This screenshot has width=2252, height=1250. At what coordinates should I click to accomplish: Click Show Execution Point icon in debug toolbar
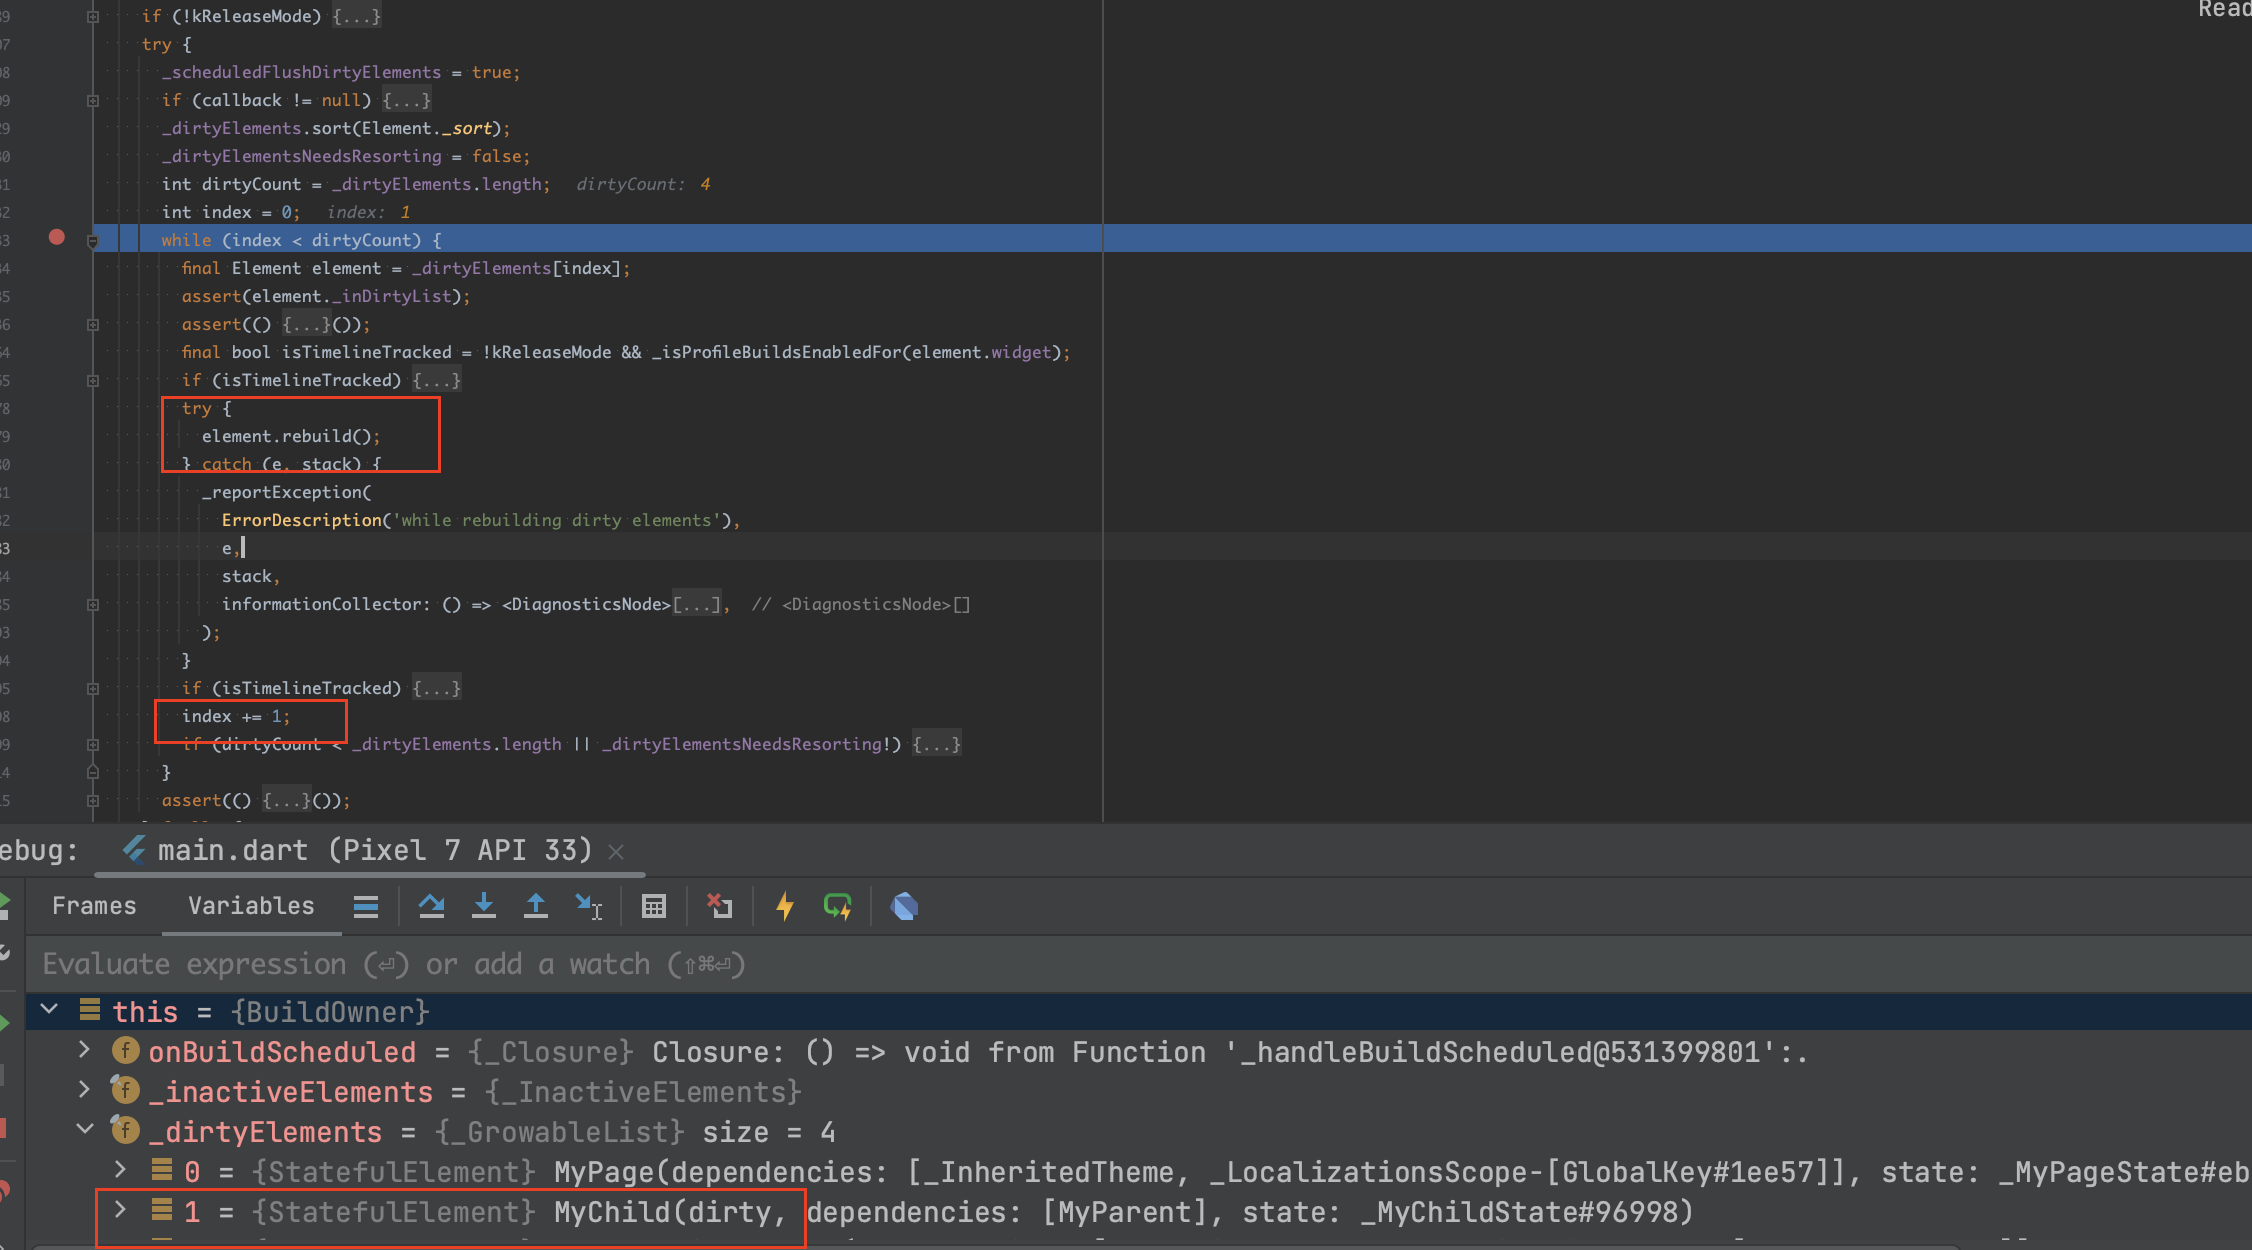click(366, 906)
